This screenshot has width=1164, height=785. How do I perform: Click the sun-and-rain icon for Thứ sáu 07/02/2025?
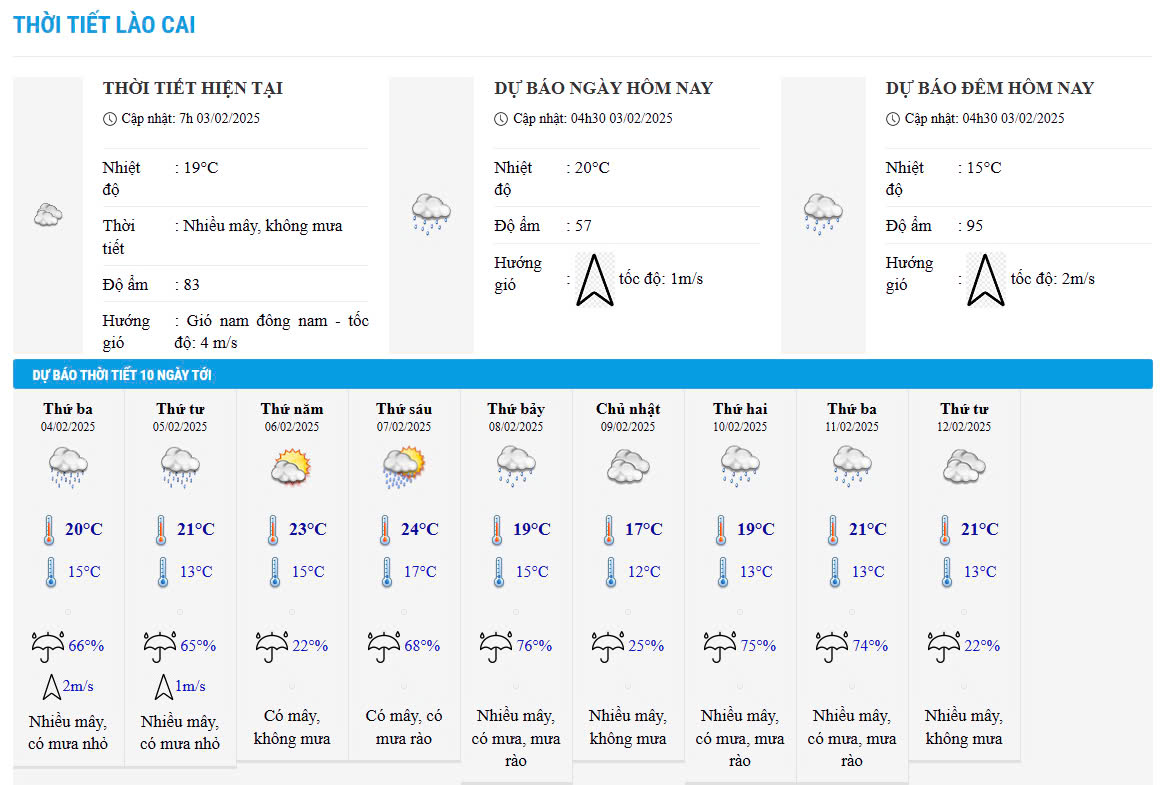pos(404,467)
